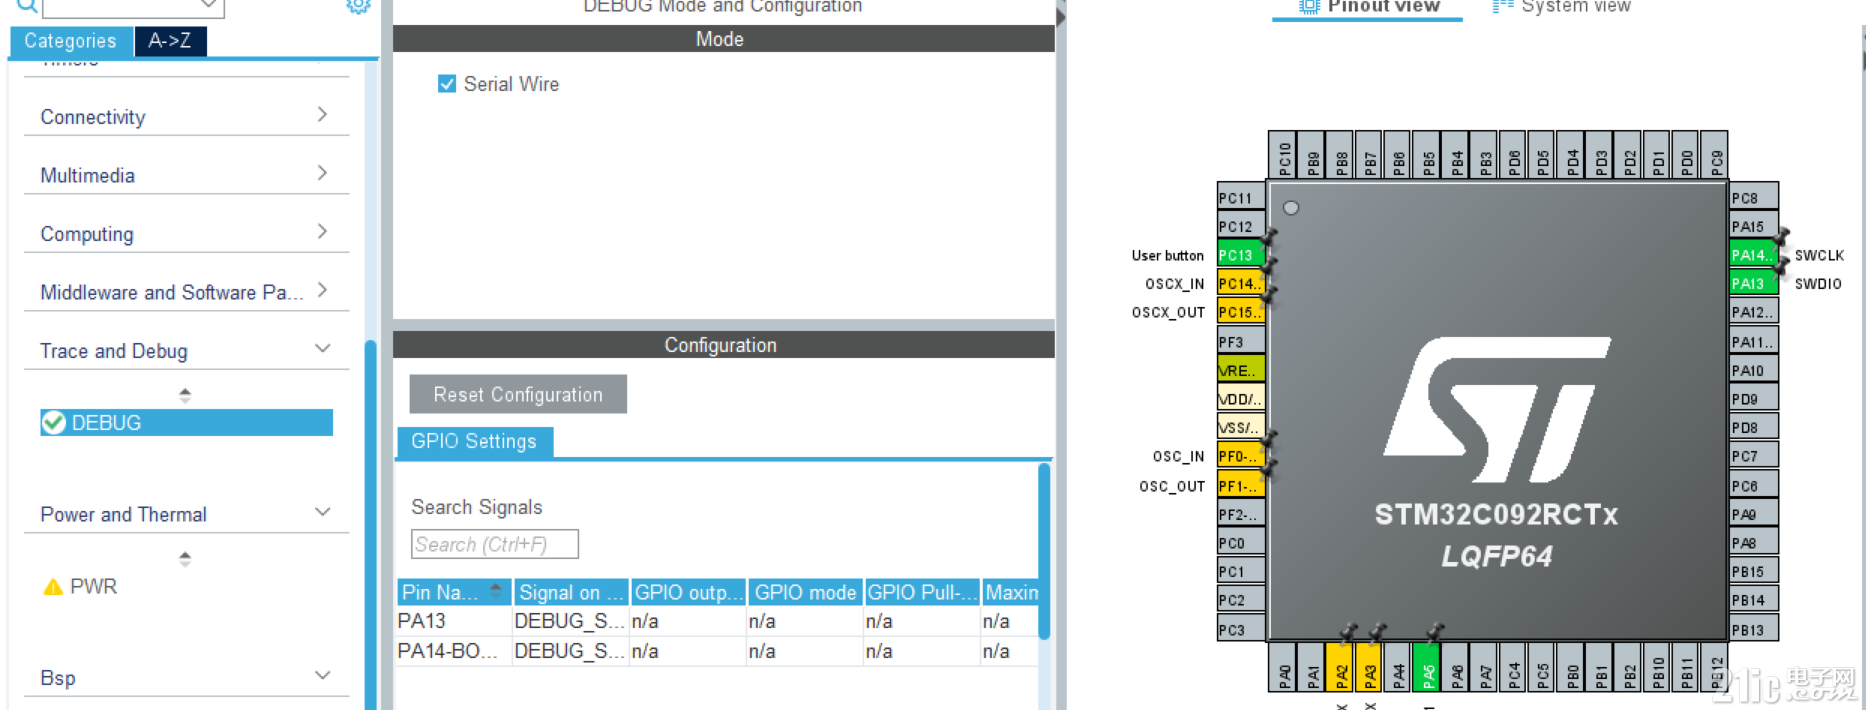The image size is (1866, 710).
Task: Collapse the Trace and Debug category
Action: pos(186,351)
